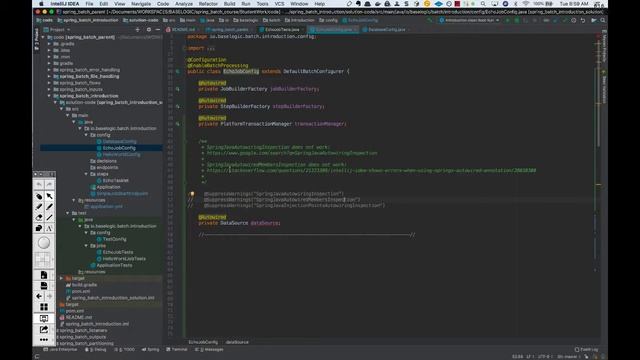Open the TODO tool window tab
640x360 pixels.
(124, 349)
